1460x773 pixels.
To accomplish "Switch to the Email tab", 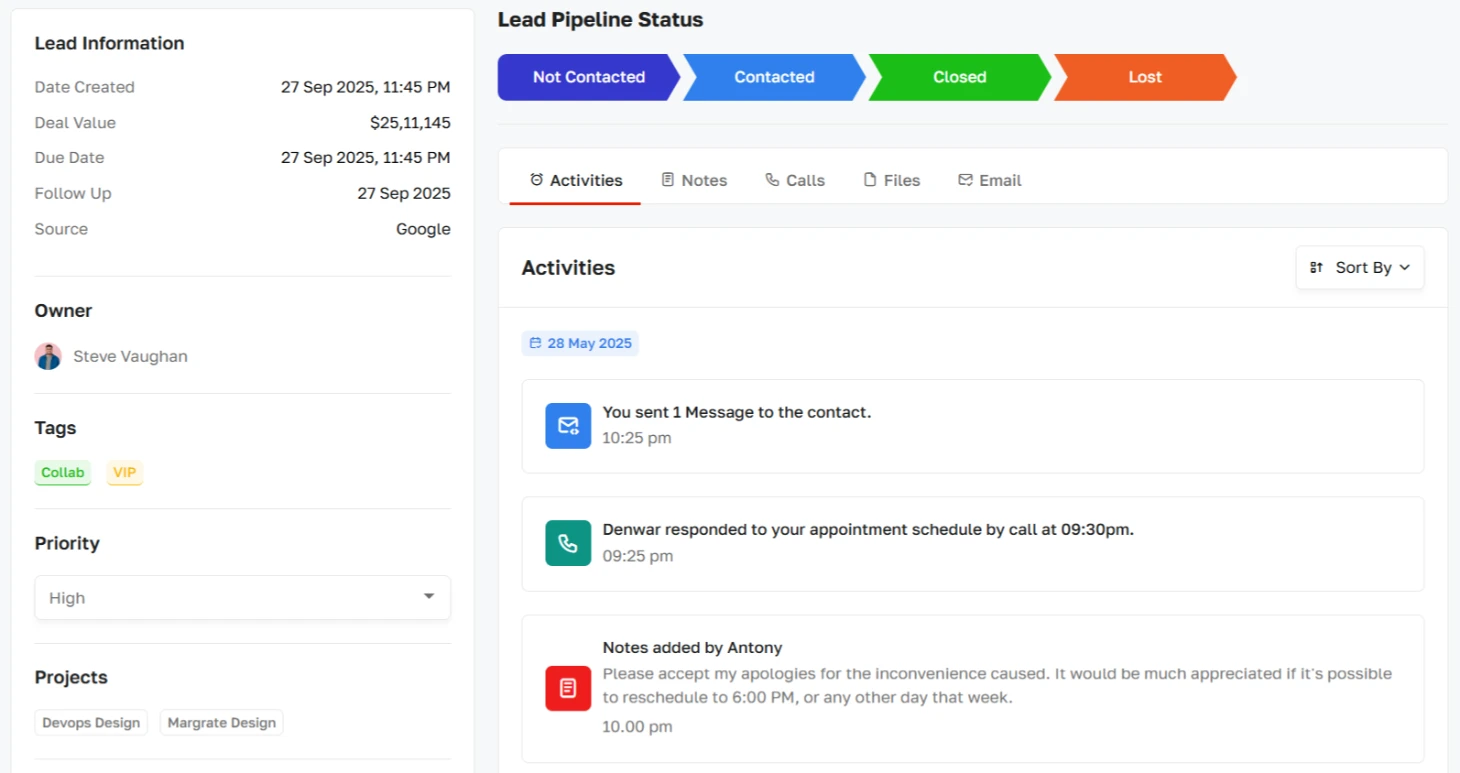I will pos(1000,179).
